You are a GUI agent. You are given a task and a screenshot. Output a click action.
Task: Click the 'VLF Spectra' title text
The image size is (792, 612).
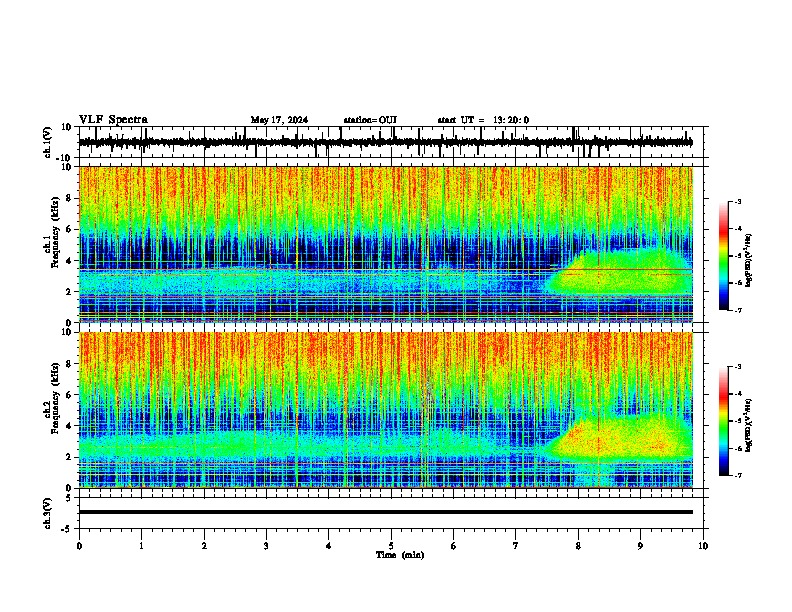point(113,120)
